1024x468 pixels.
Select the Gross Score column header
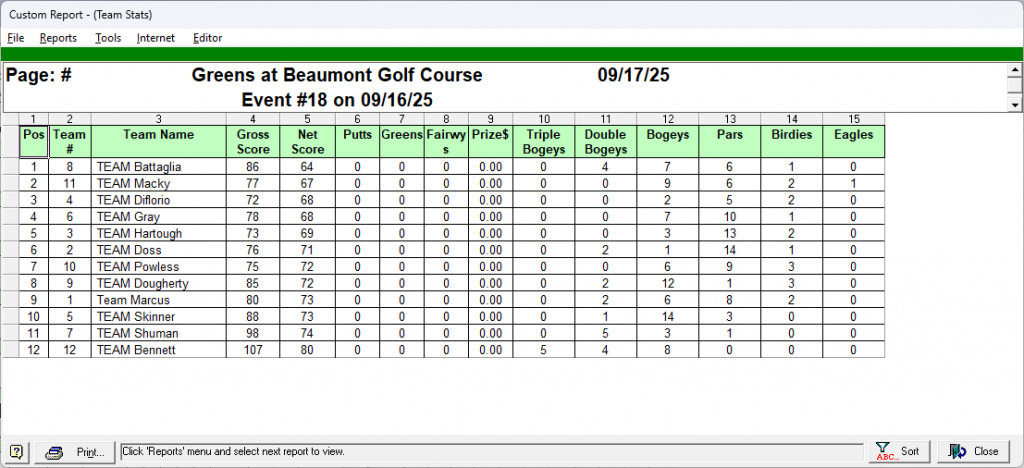253,141
